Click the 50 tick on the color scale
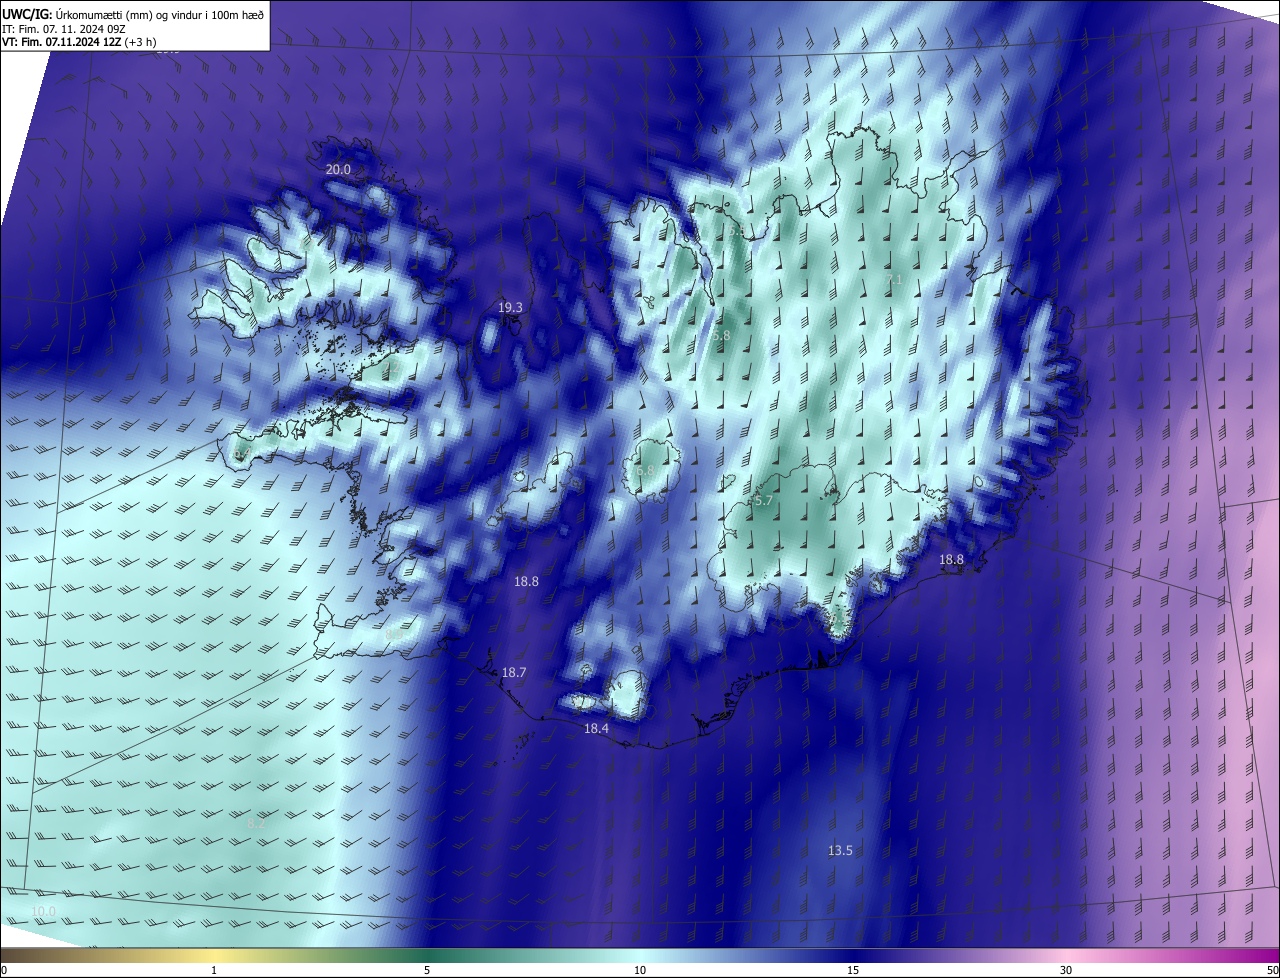Viewport: 1280px width, 978px height. click(1272, 970)
